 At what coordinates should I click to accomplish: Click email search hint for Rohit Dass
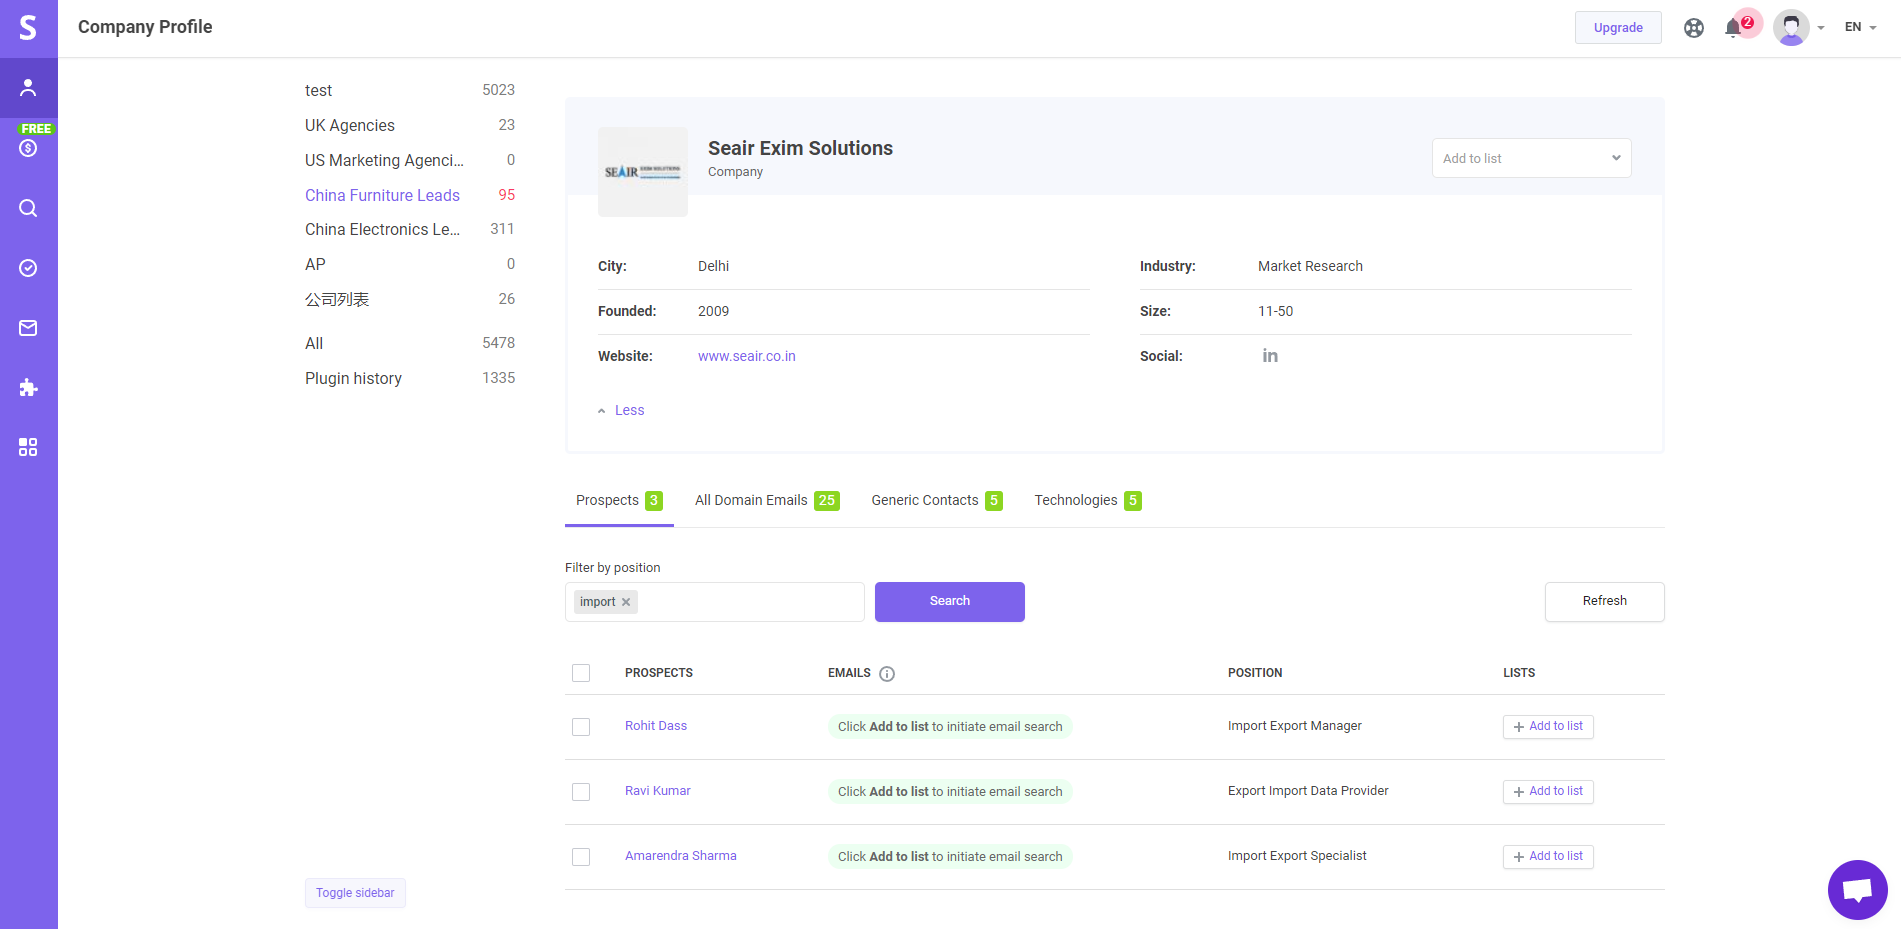[950, 727]
